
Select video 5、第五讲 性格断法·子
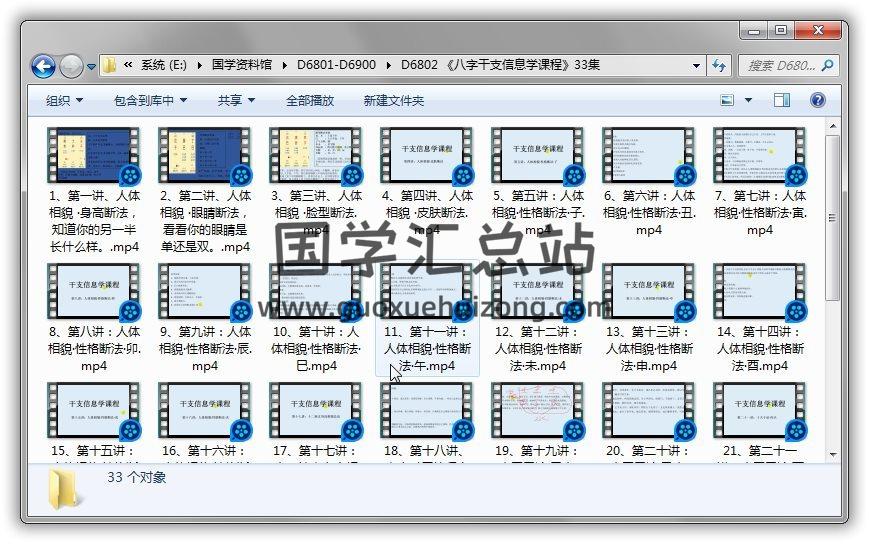538,182
